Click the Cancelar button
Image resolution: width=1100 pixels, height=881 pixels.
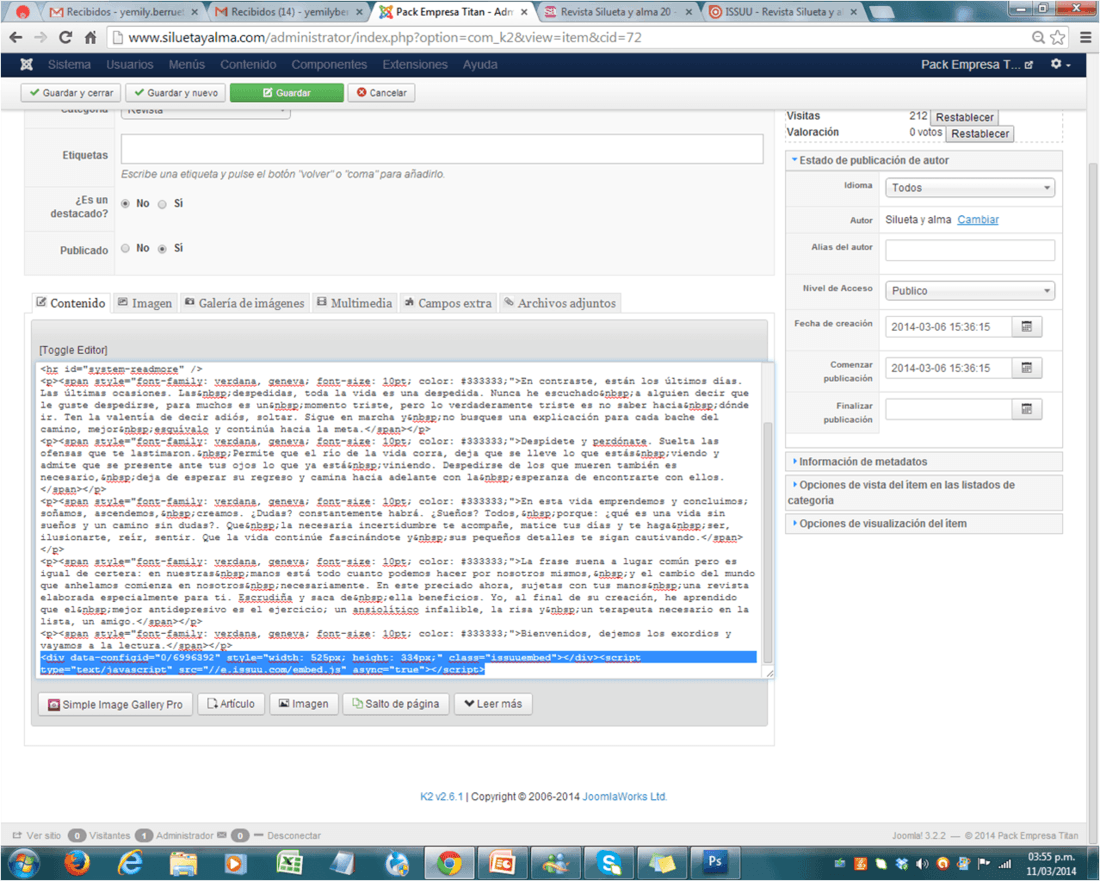pos(382,93)
